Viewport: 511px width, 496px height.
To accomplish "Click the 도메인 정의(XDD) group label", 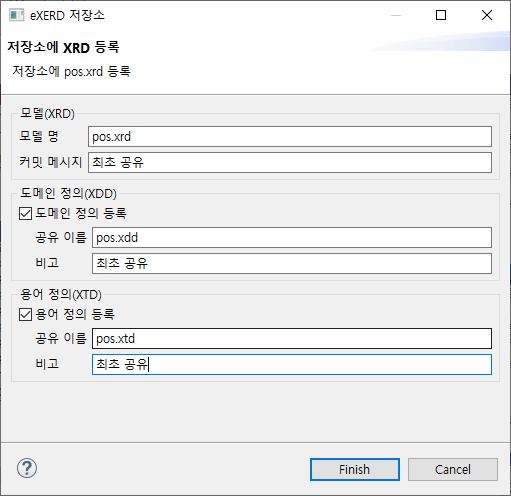I will pos(68,193).
